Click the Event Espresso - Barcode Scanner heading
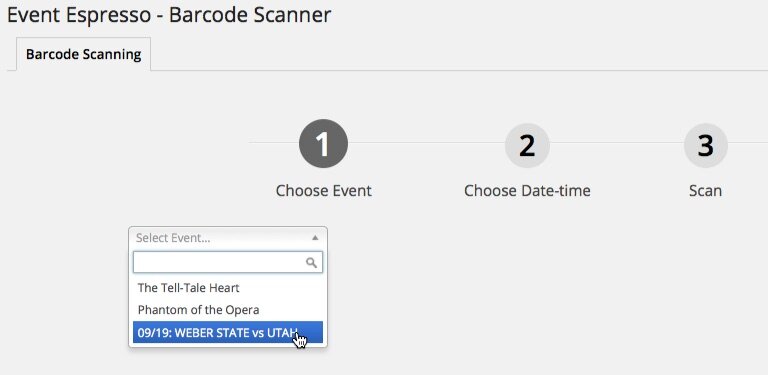 point(169,15)
